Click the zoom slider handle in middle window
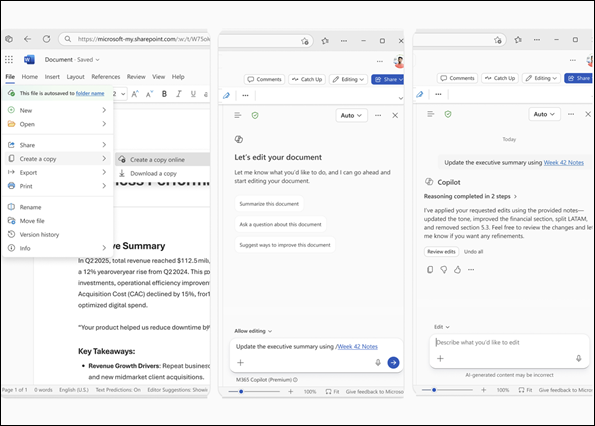This screenshot has width=595, height=426. tap(241, 391)
